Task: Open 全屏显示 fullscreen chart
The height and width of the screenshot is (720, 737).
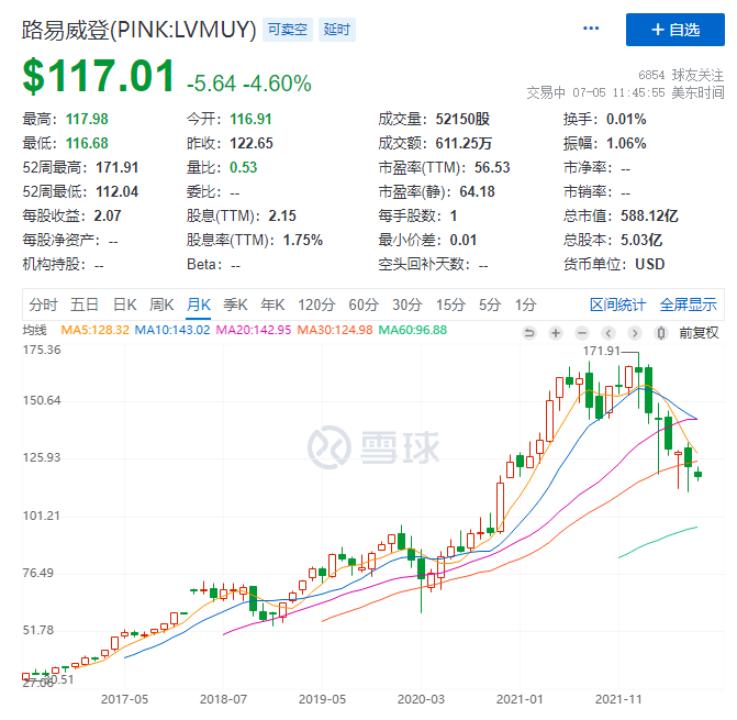Action: (x=688, y=305)
